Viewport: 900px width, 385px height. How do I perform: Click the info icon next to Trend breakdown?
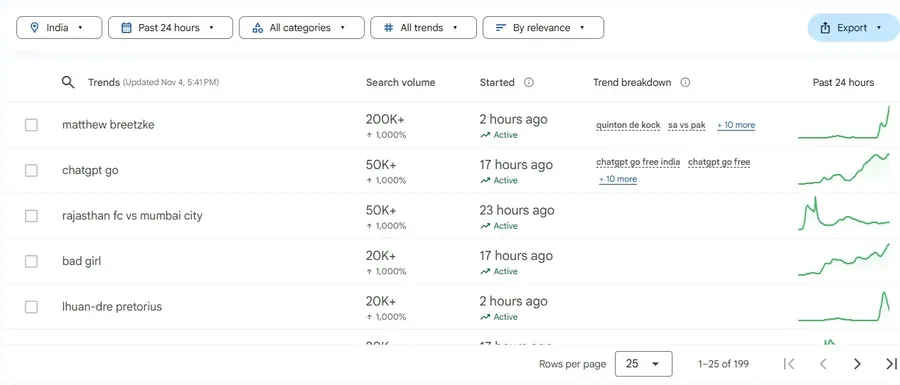(685, 83)
